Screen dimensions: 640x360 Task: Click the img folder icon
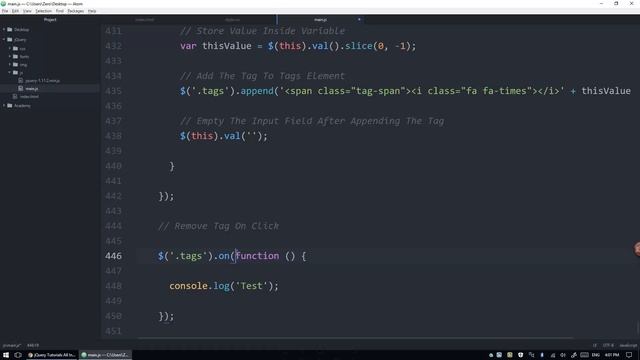16,64
